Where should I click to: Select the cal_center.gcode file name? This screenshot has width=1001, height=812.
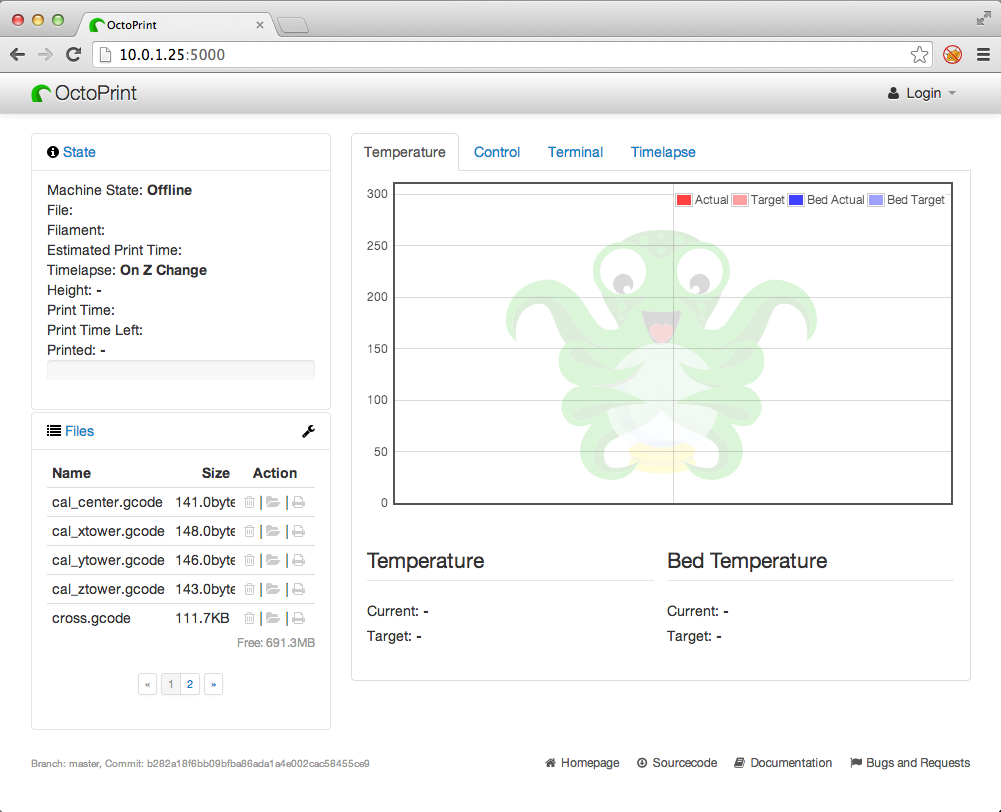pos(107,502)
